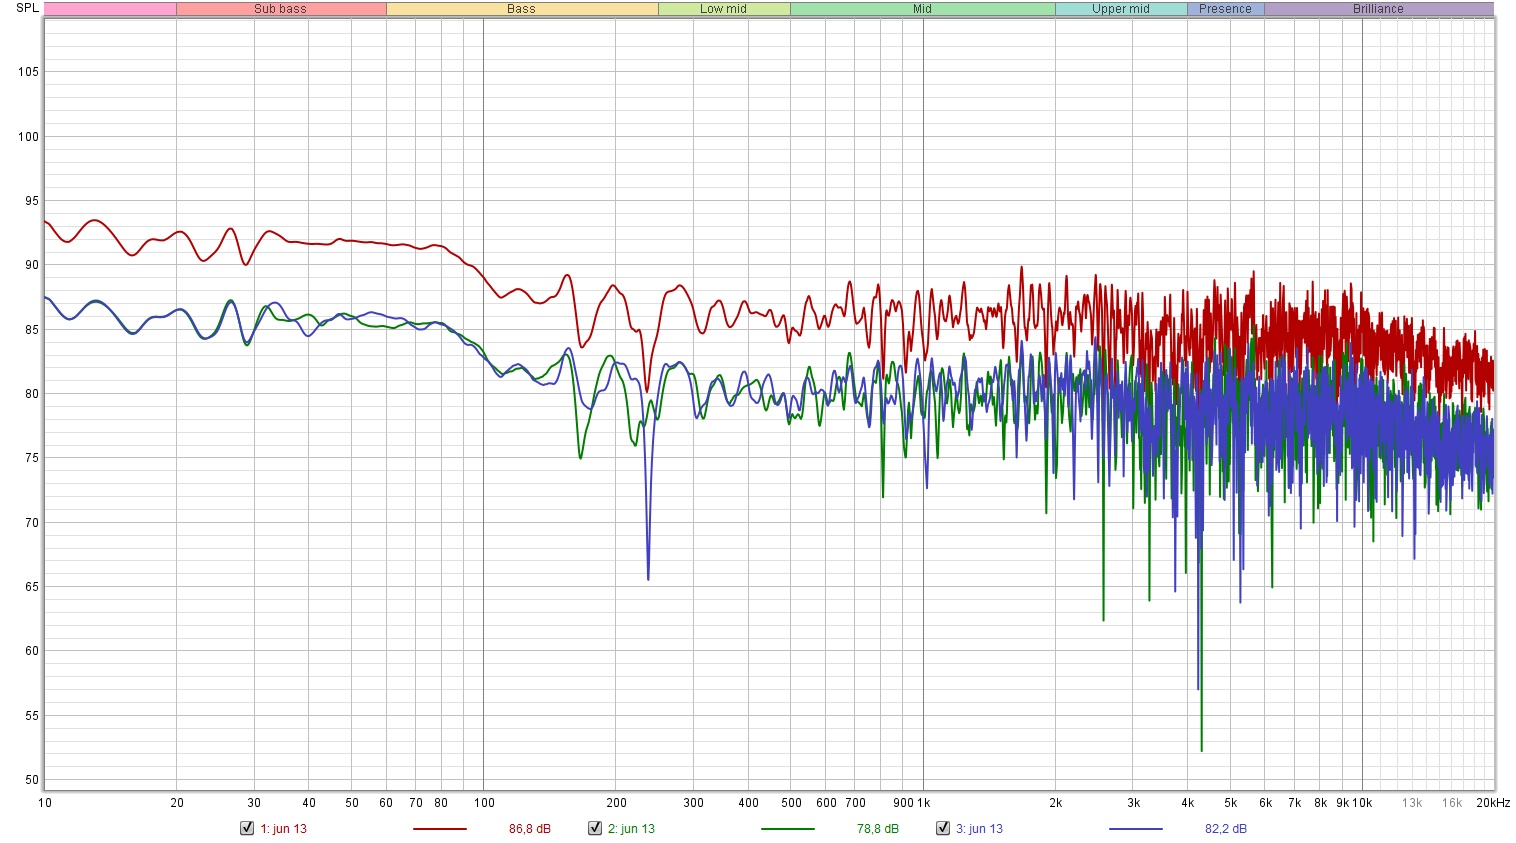This screenshot has width=1516, height=843.
Task: Click the 20kHz frequency axis label
Action: tap(1493, 803)
